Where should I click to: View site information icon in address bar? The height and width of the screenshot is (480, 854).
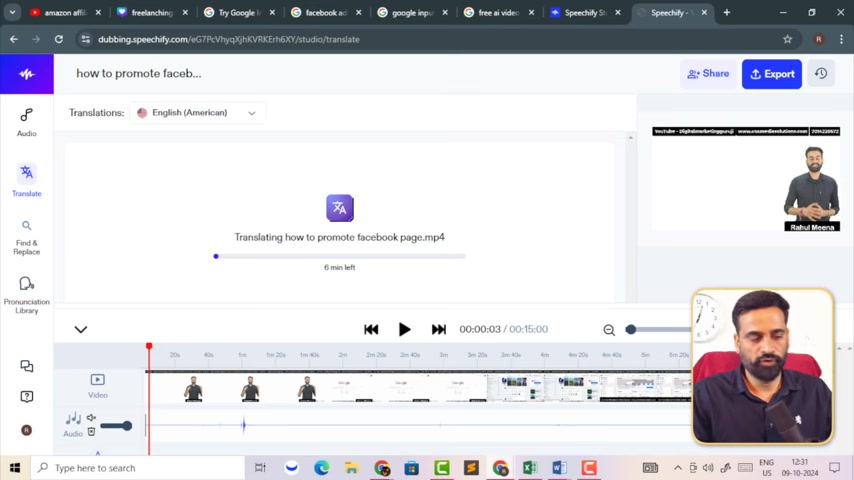[x=86, y=39]
